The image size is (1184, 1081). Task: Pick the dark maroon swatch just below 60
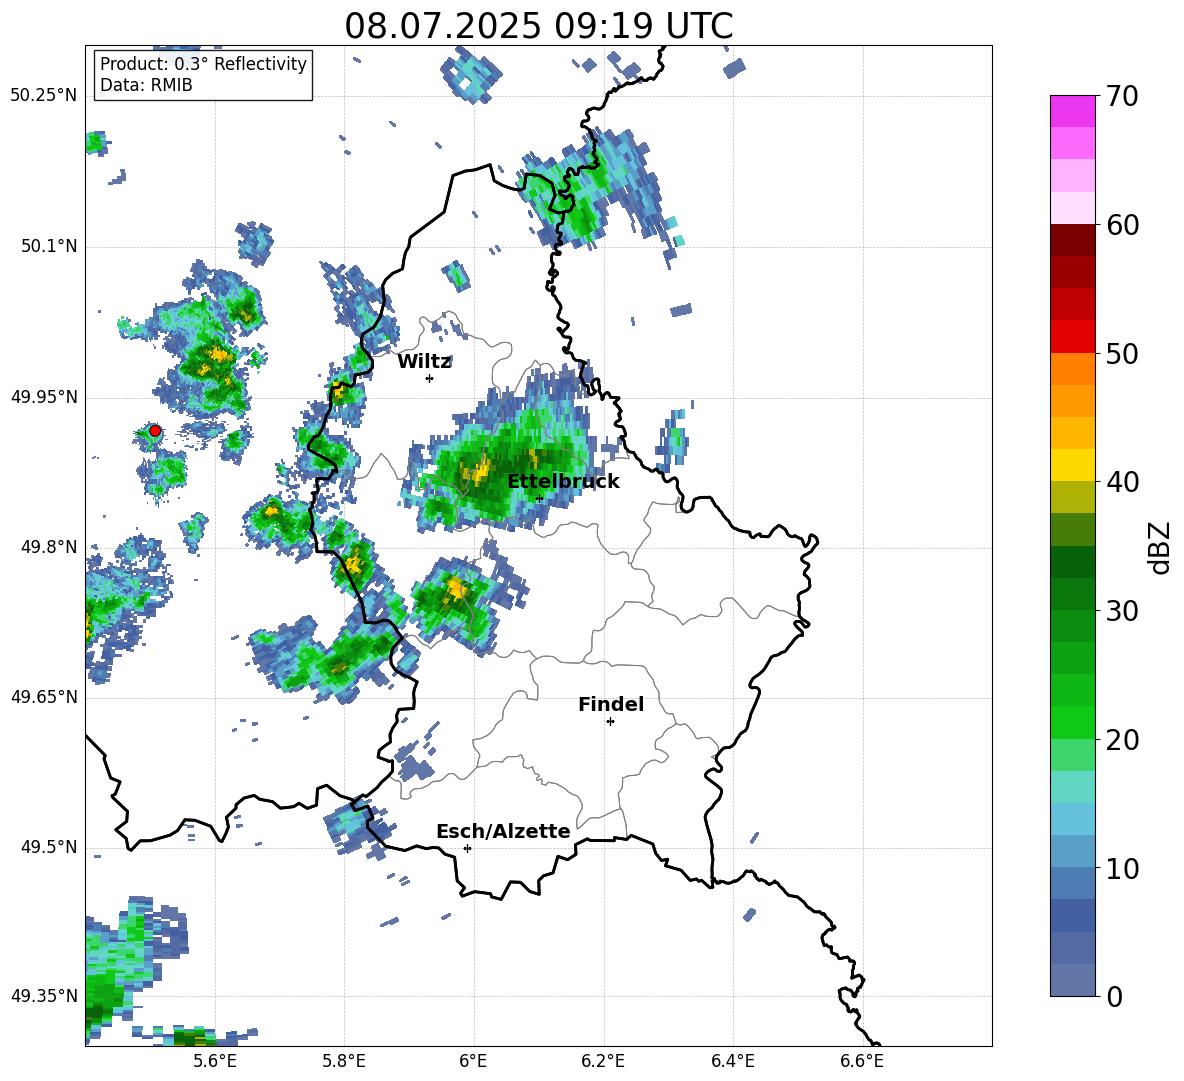coord(1073,240)
